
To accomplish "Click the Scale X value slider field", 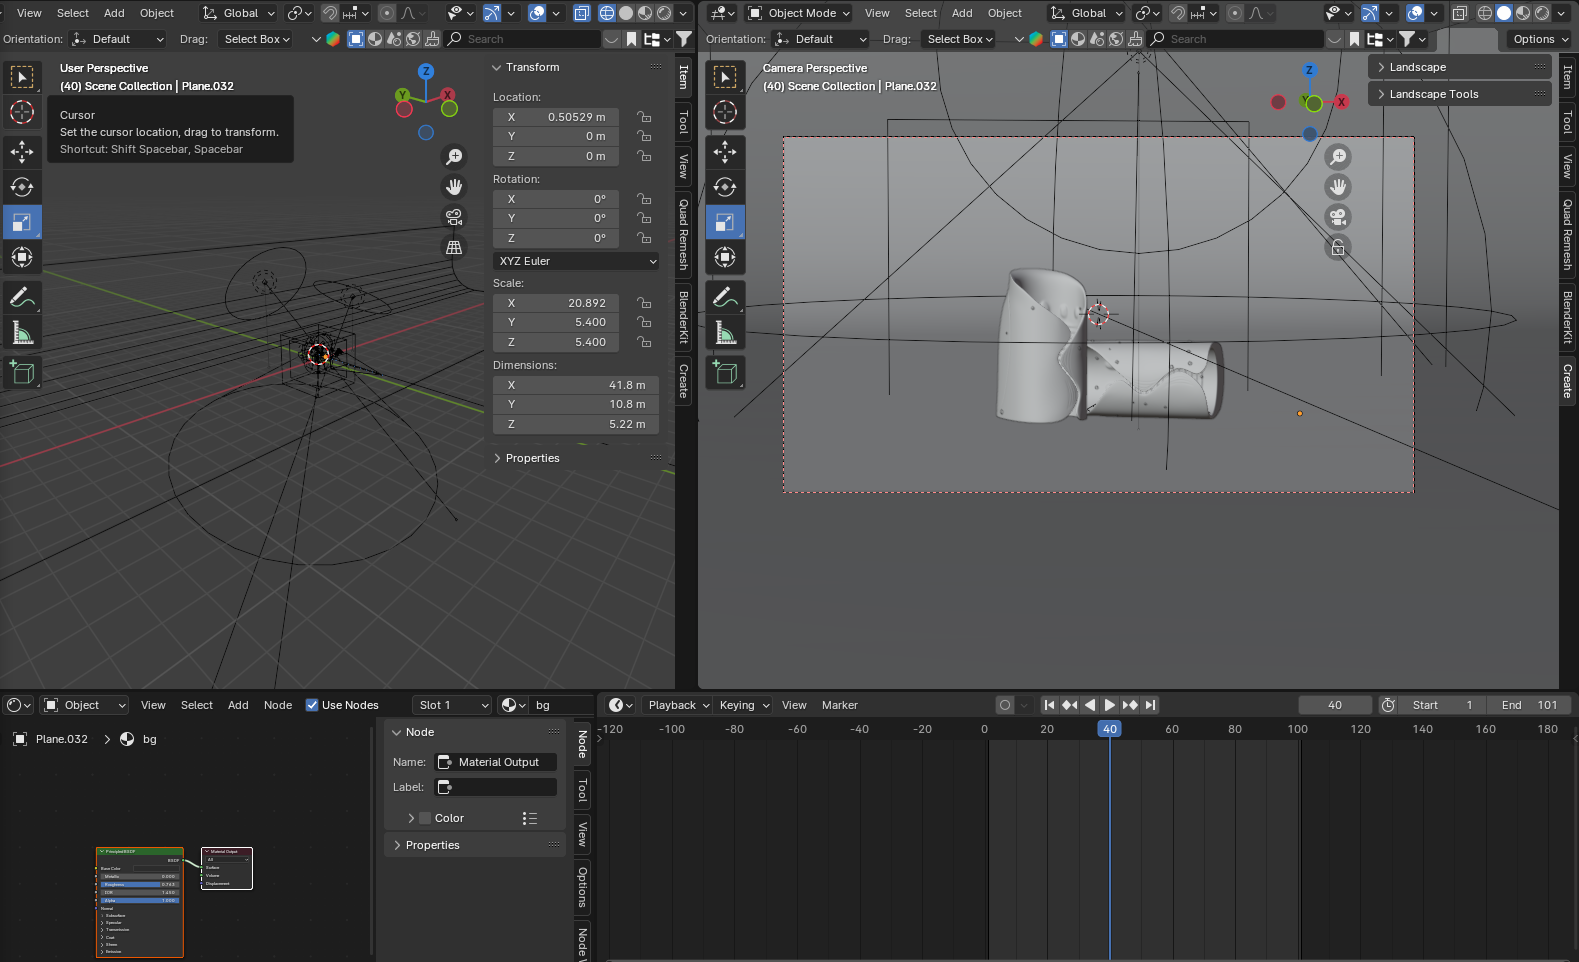I will click(557, 303).
